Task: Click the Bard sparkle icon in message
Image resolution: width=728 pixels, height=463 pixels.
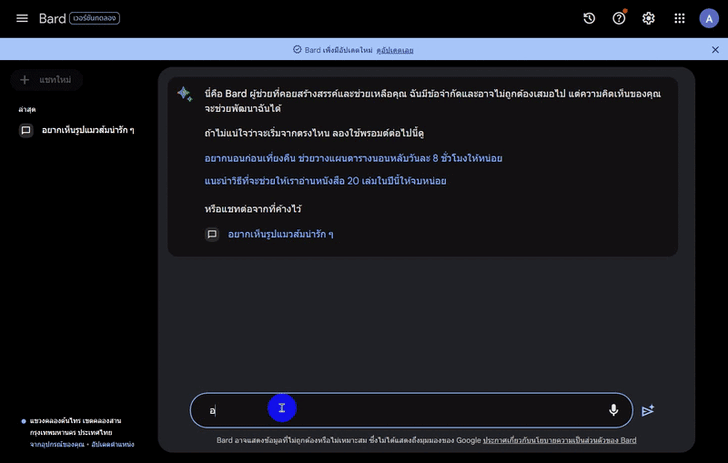Action: pyautogui.click(x=185, y=94)
